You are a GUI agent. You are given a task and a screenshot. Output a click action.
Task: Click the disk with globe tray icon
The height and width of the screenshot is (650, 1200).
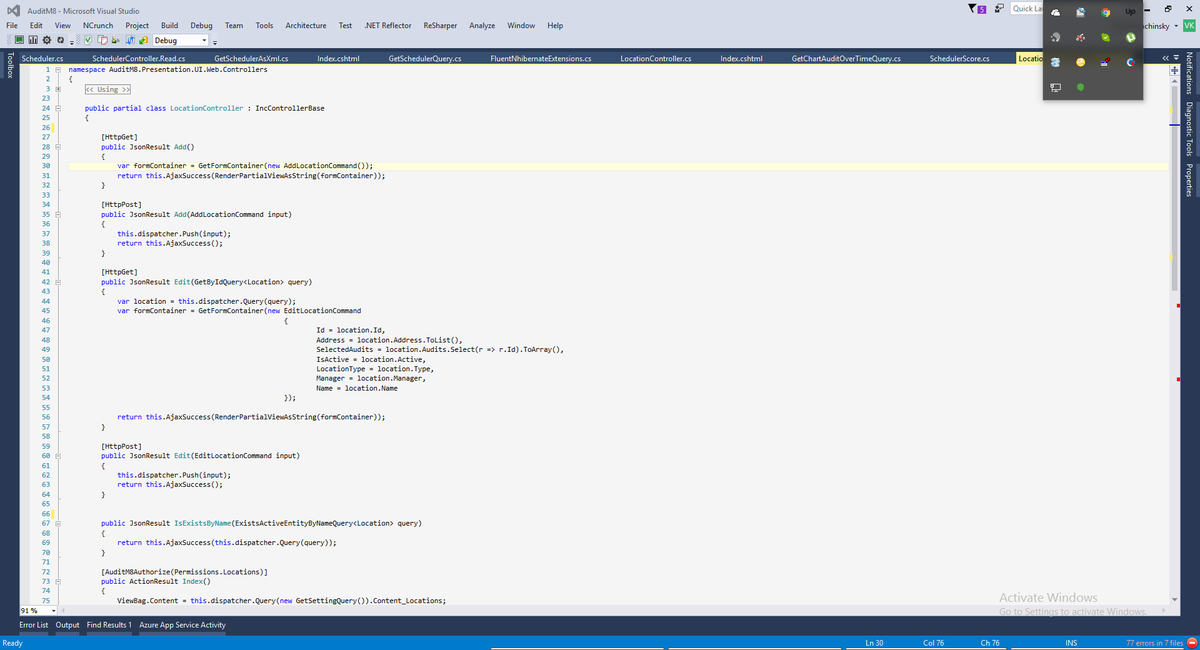(x=1081, y=12)
